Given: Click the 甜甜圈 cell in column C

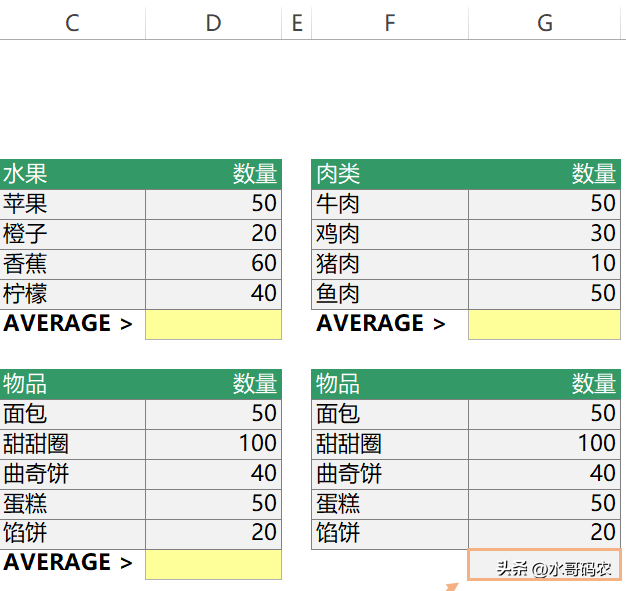Looking at the screenshot, I should pyautogui.click(x=72, y=444).
